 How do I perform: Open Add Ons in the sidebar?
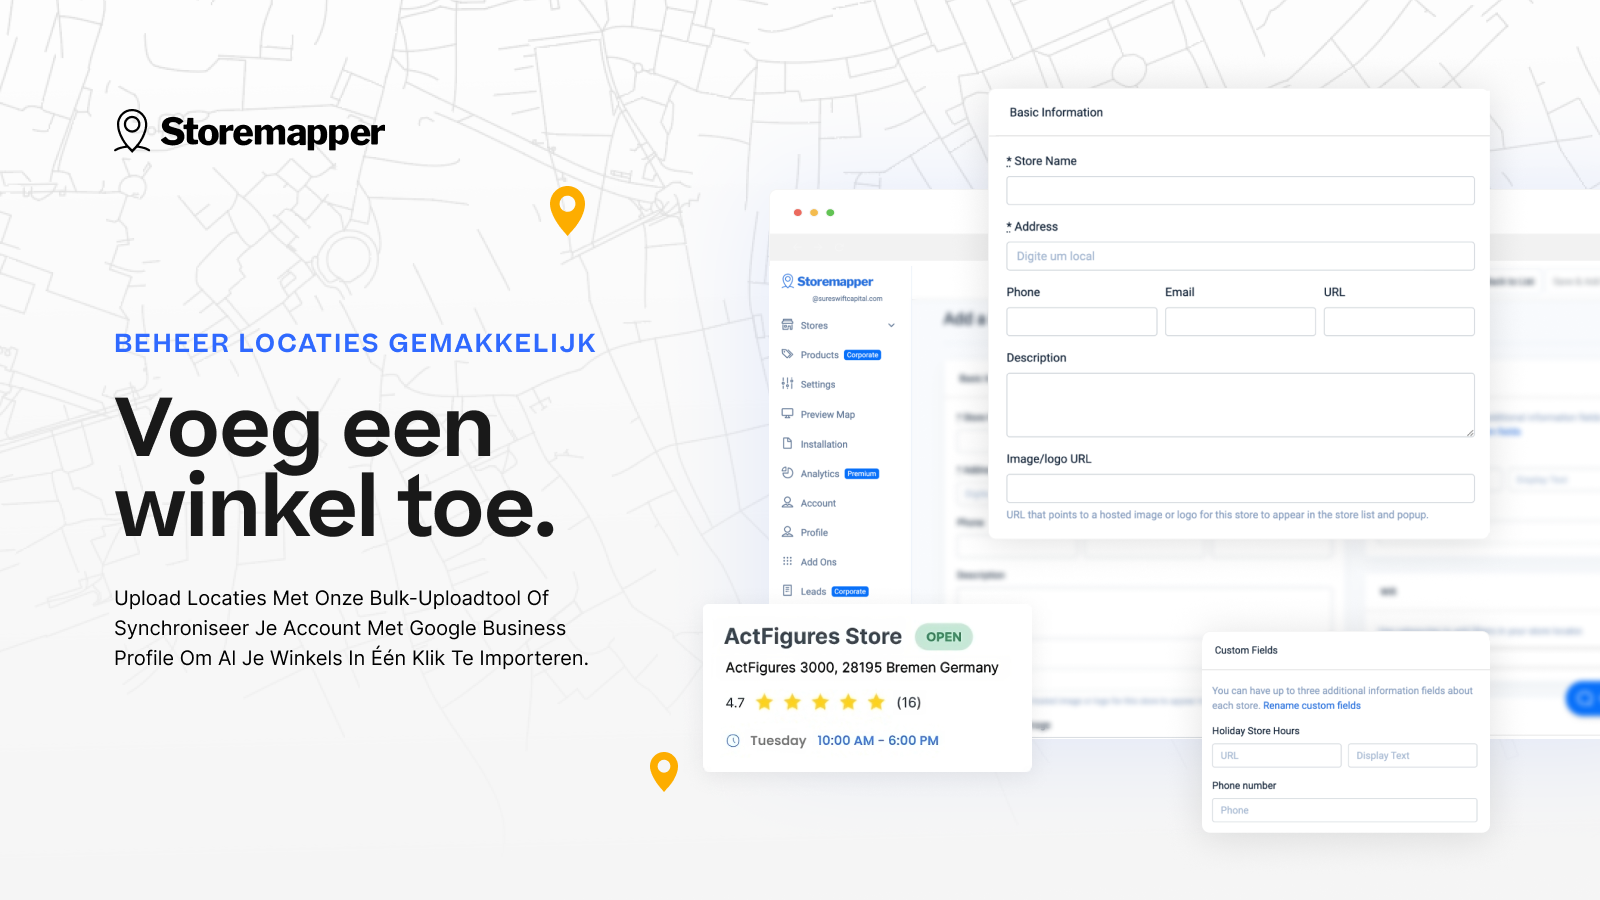(x=818, y=562)
